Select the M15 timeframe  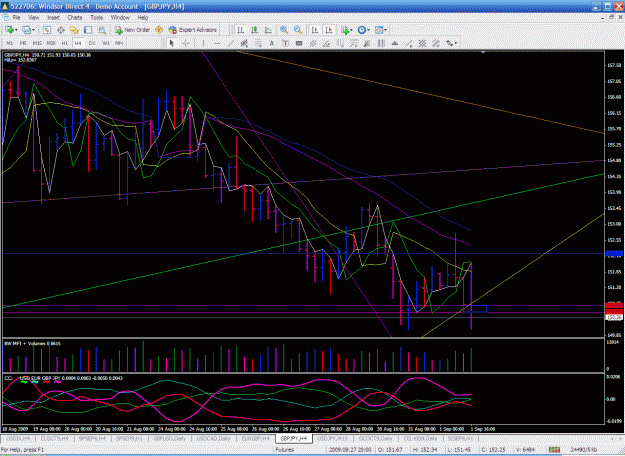(x=37, y=43)
